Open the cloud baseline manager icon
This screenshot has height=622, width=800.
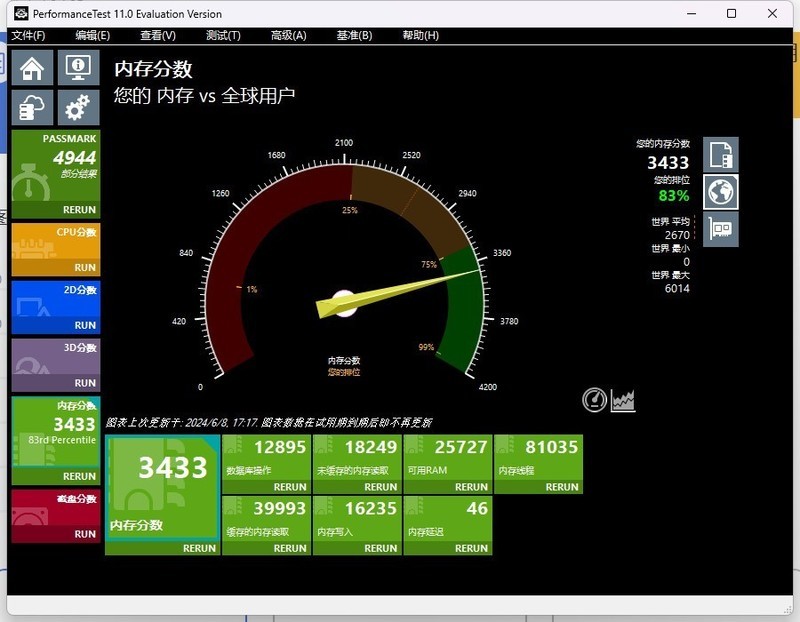(32, 106)
